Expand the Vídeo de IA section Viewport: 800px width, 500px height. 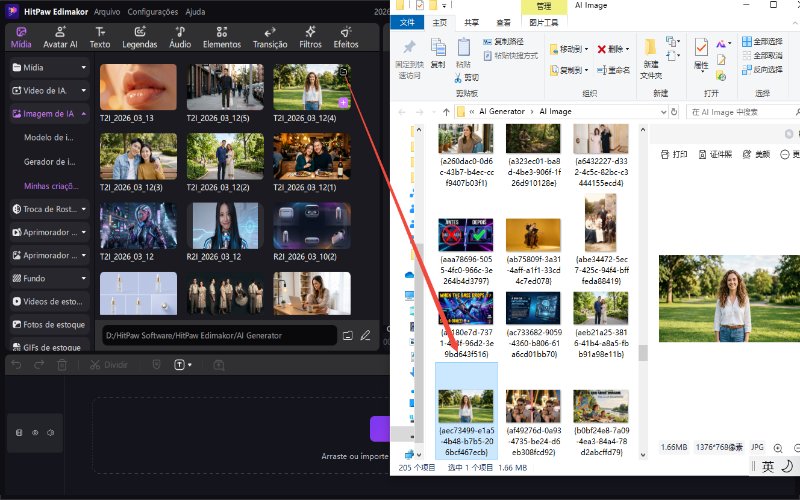[84, 91]
